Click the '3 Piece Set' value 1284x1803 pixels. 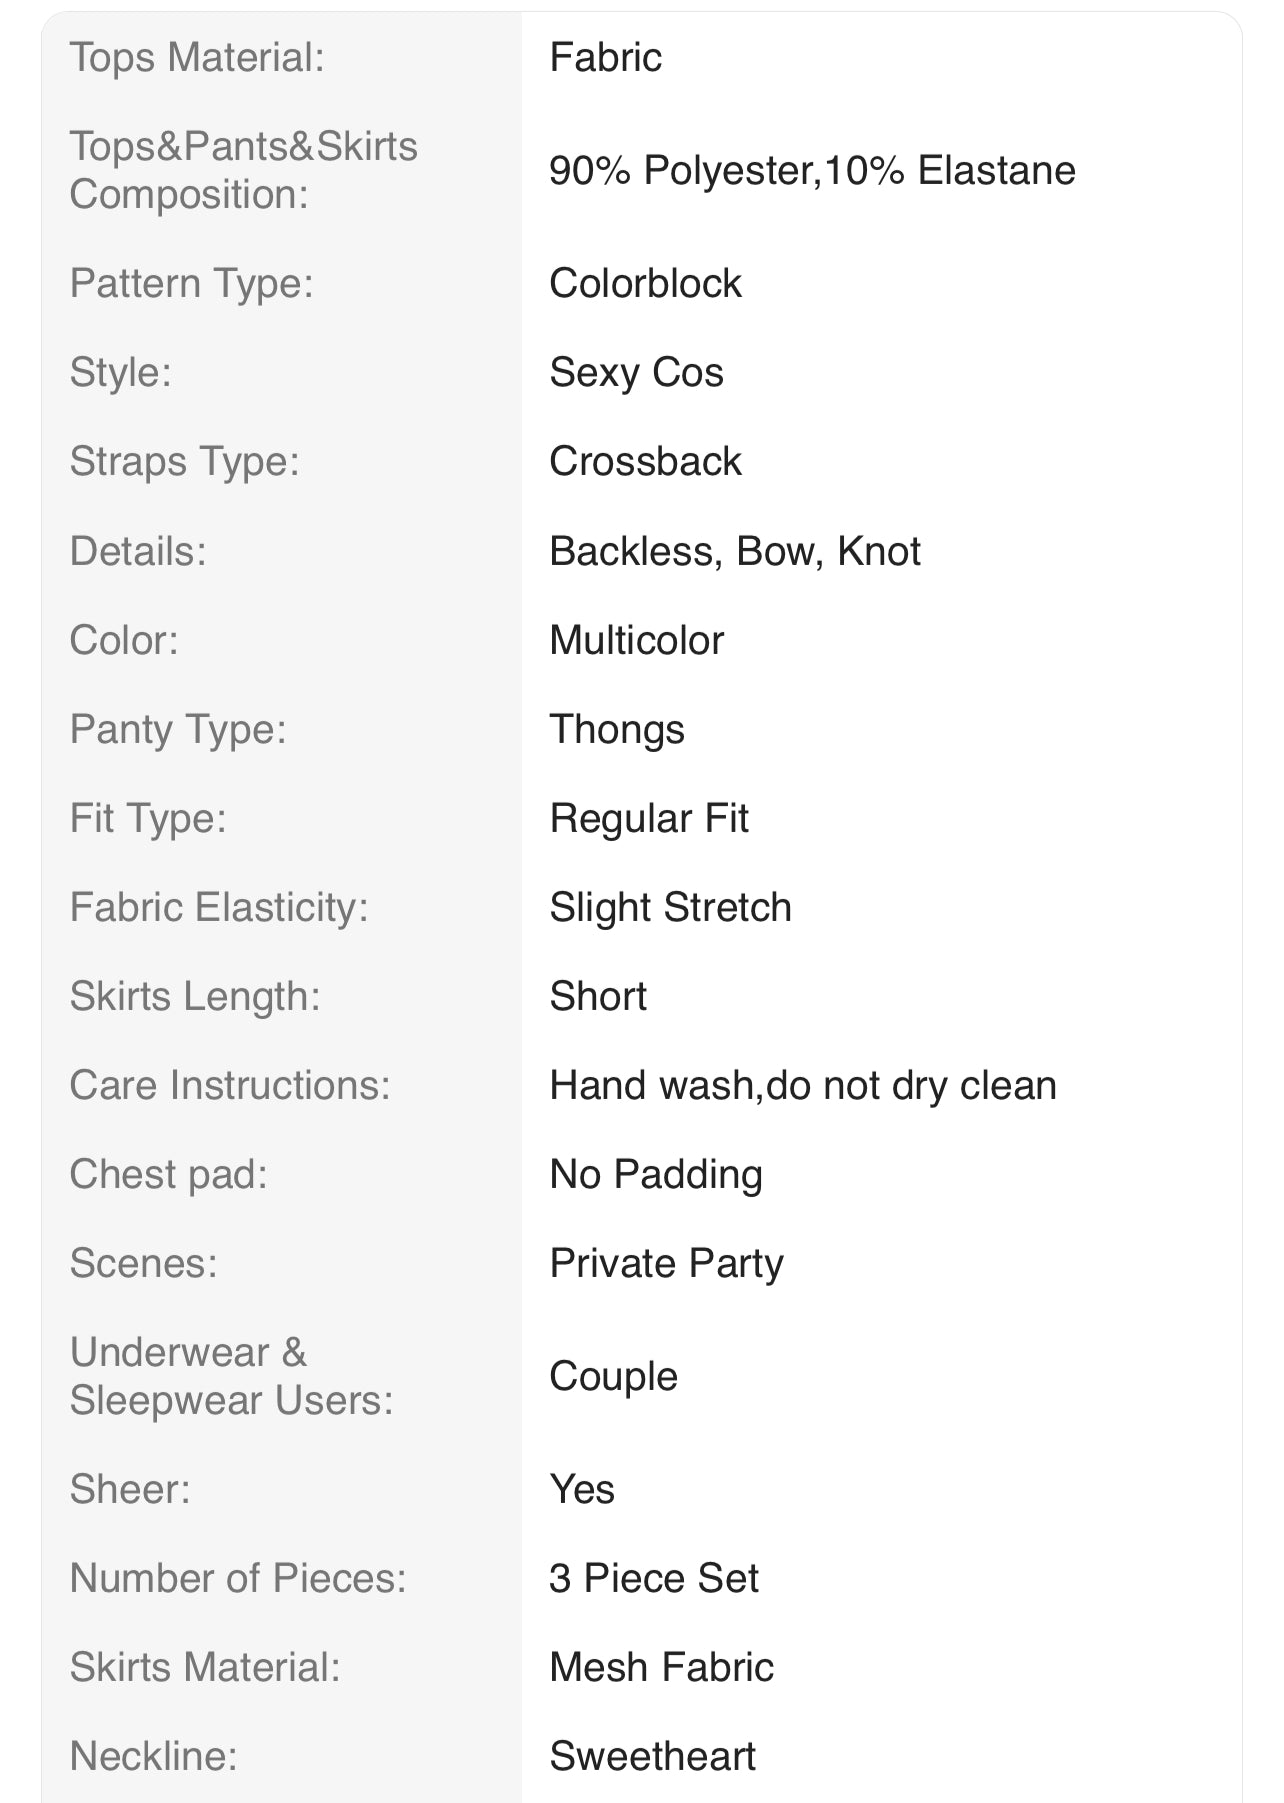click(654, 1578)
